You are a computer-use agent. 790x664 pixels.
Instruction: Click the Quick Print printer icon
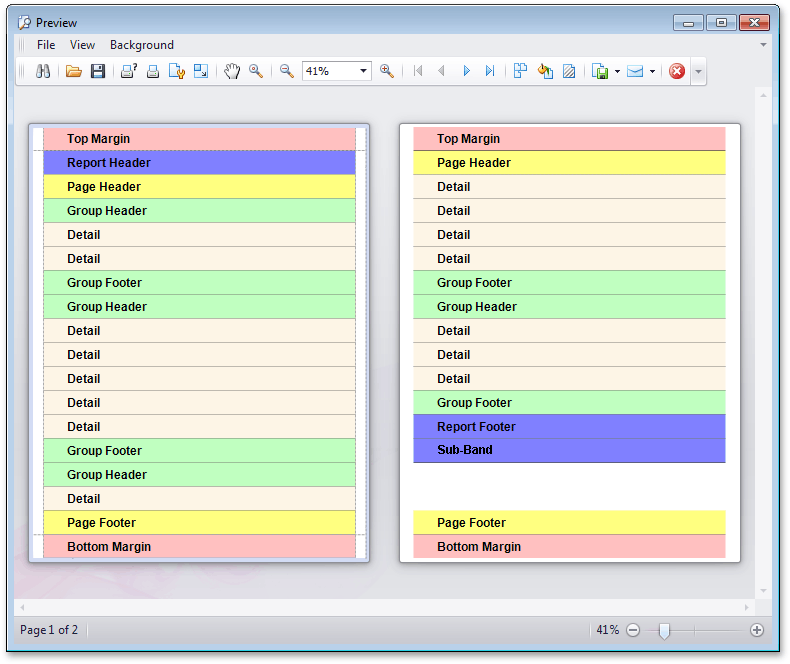point(153,71)
